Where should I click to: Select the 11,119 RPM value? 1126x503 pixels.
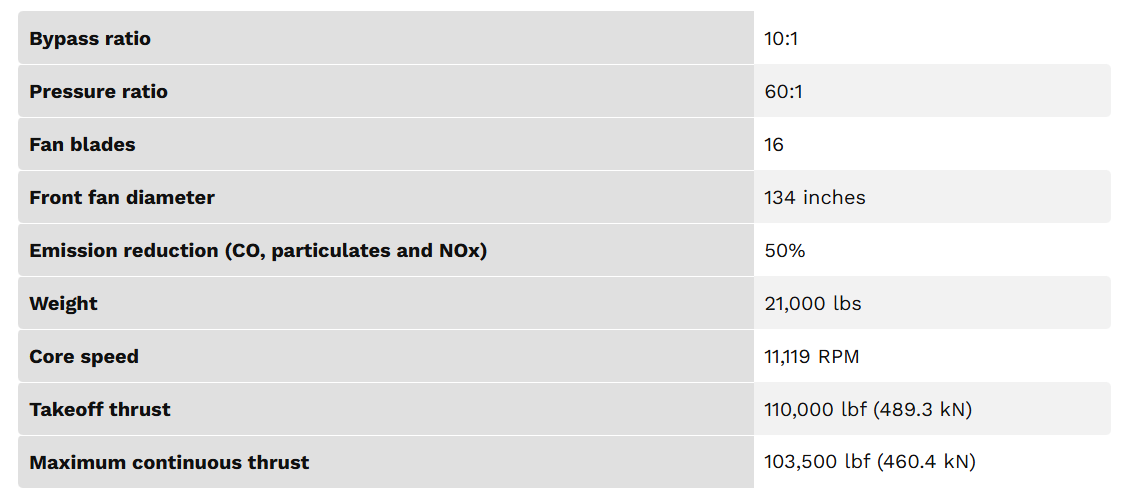(x=811, y=357)
